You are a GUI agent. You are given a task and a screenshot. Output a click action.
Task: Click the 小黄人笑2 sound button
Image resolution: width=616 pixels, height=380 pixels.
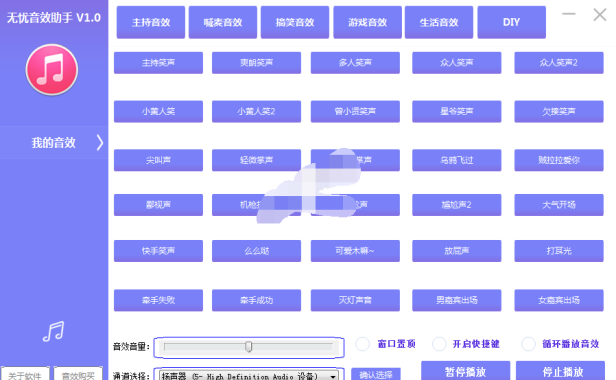(257, 111)
